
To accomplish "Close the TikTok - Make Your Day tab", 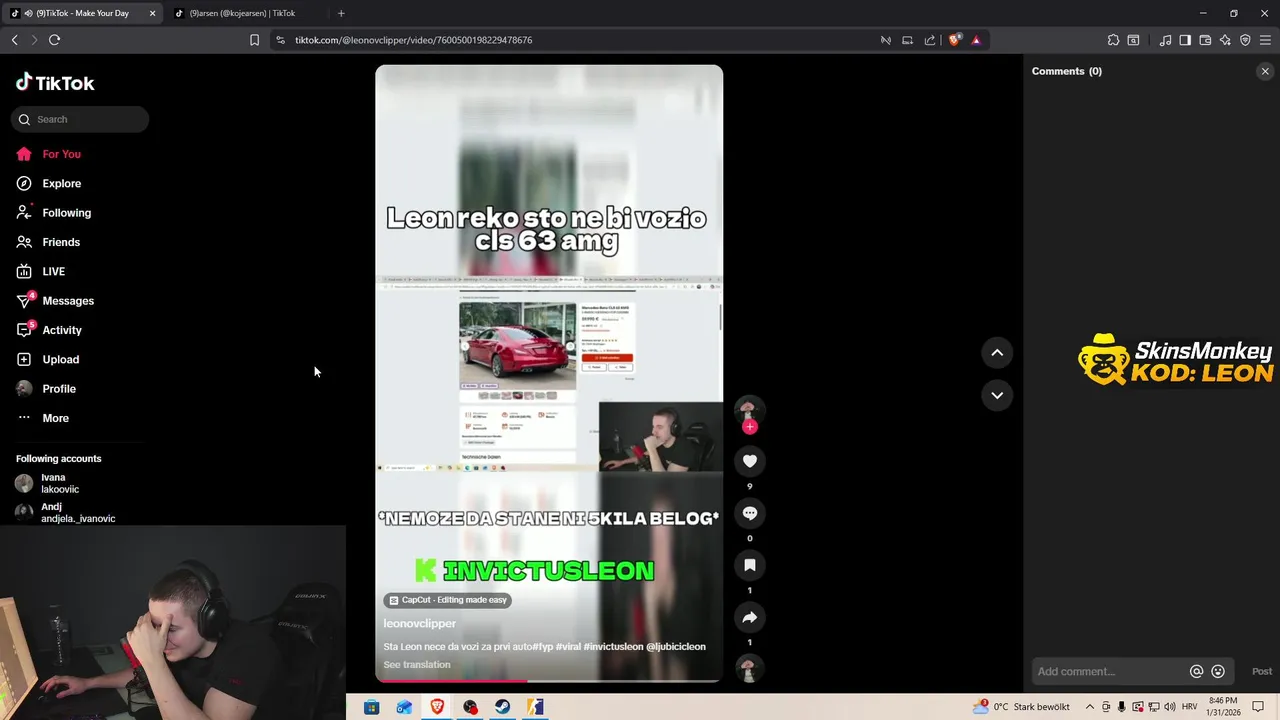I will pyautogui.click(x=153, y=13).
